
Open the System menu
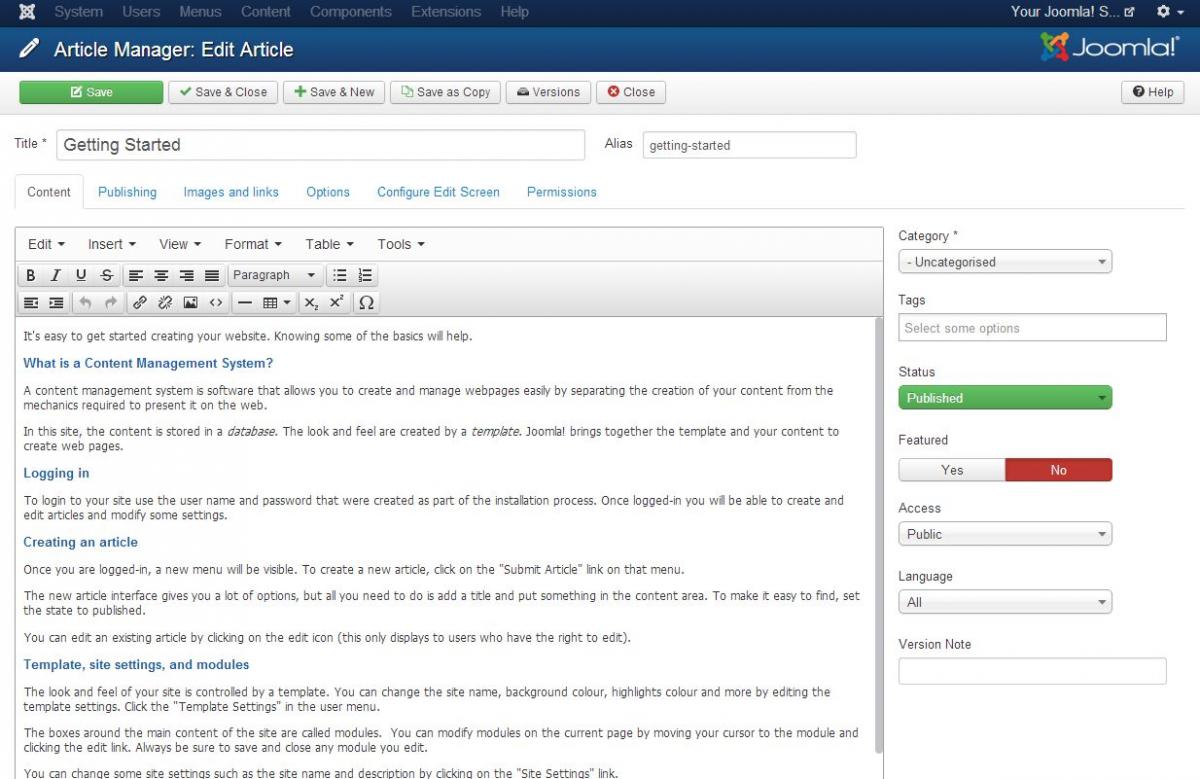78,12
